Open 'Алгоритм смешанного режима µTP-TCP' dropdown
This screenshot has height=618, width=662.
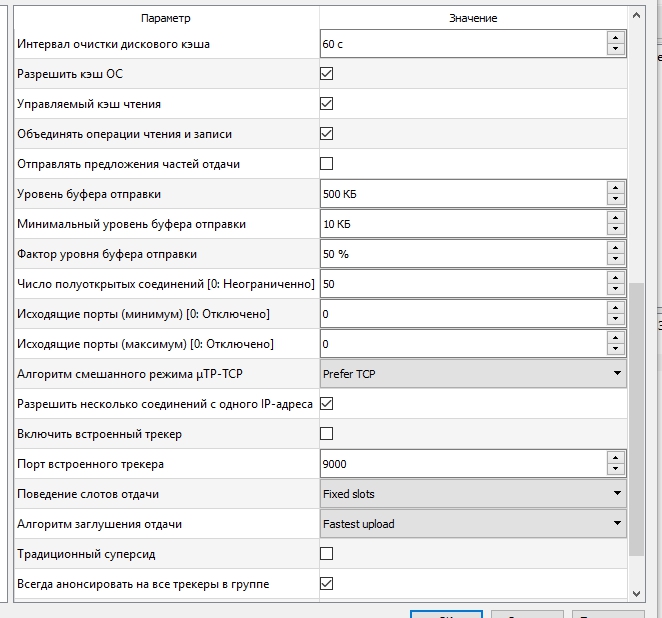click(x=473, y=374)
